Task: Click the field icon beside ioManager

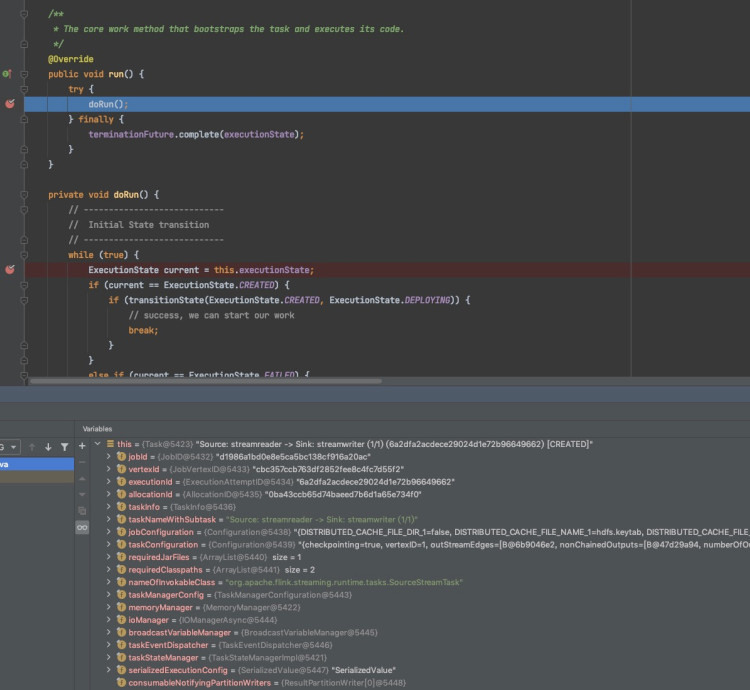Action: tap(121, 620)
